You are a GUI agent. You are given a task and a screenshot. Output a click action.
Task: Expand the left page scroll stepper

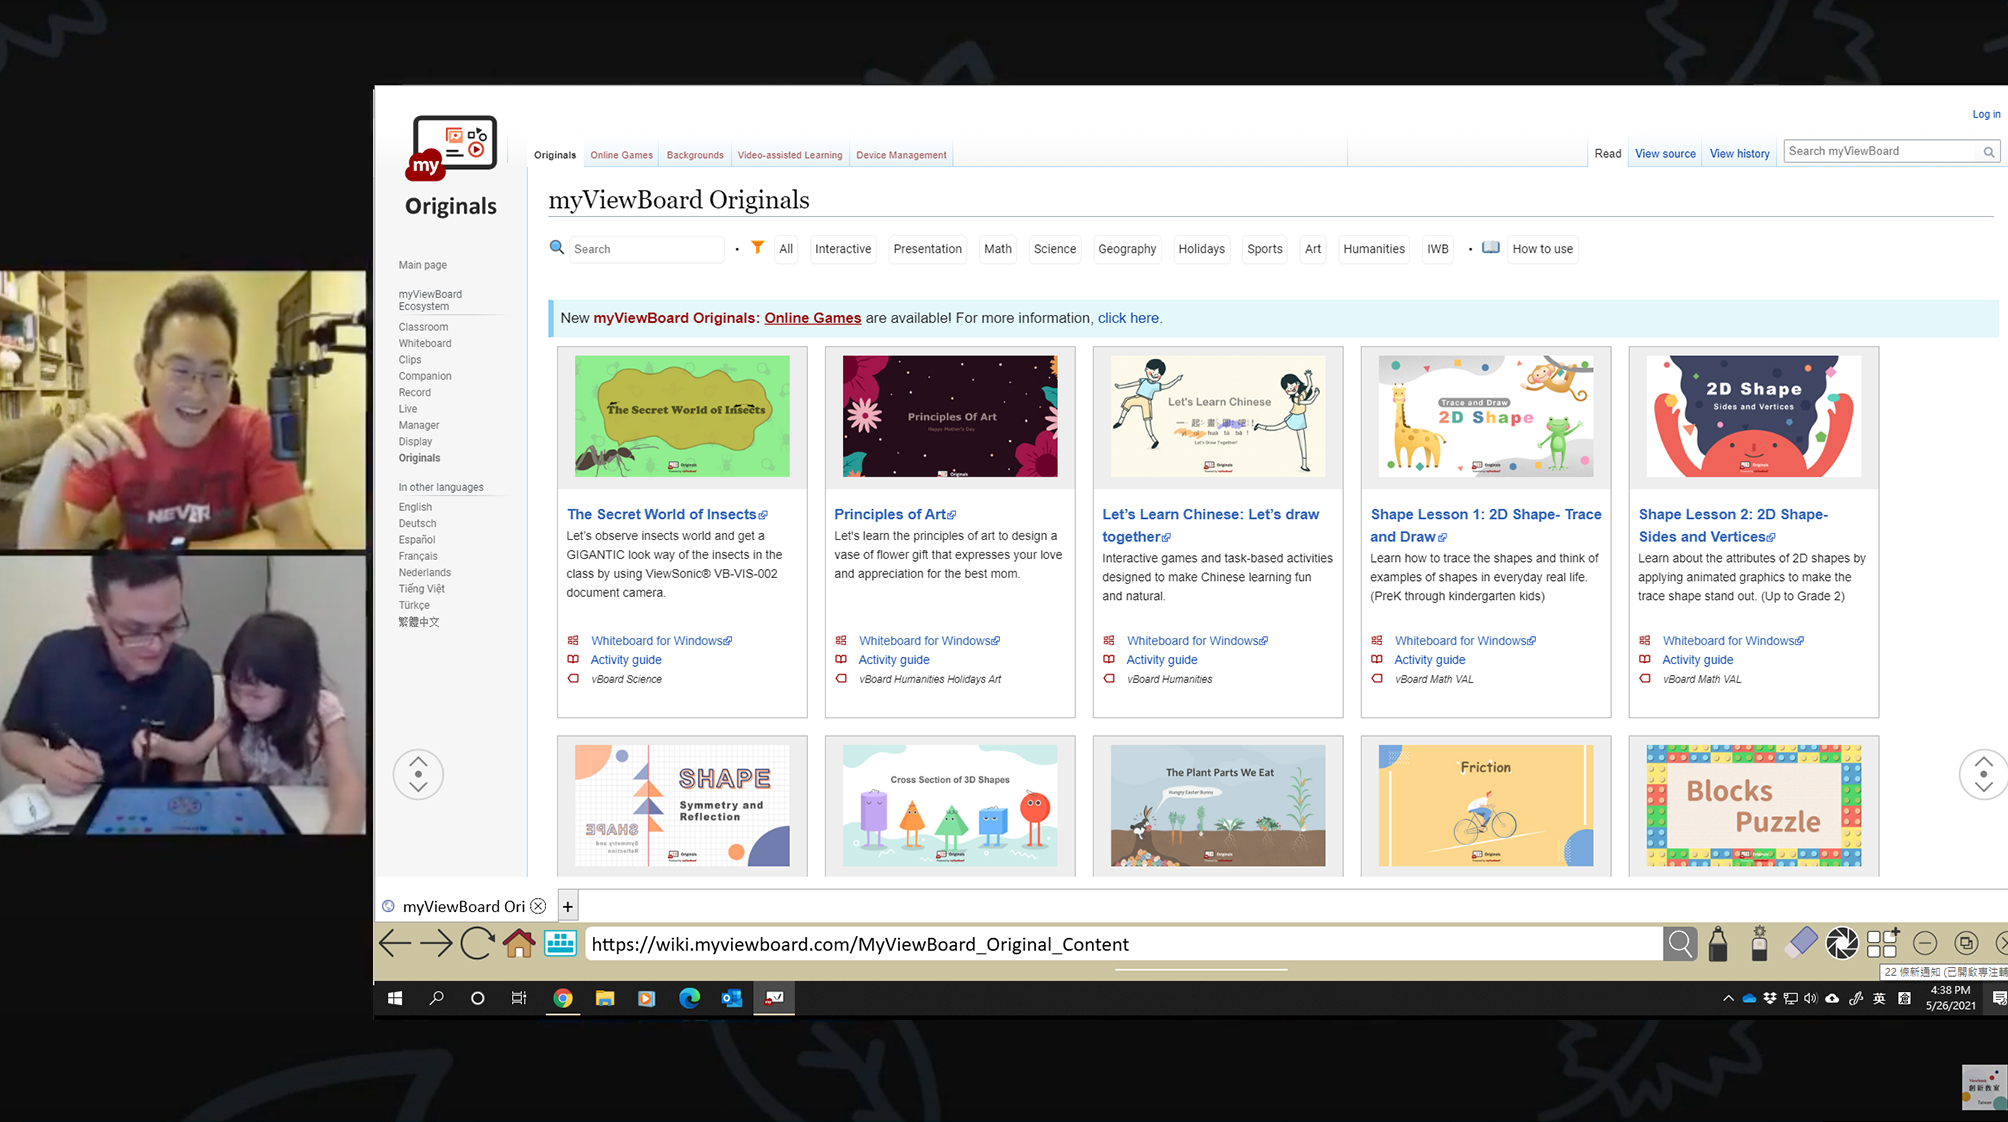pos(418,774)
